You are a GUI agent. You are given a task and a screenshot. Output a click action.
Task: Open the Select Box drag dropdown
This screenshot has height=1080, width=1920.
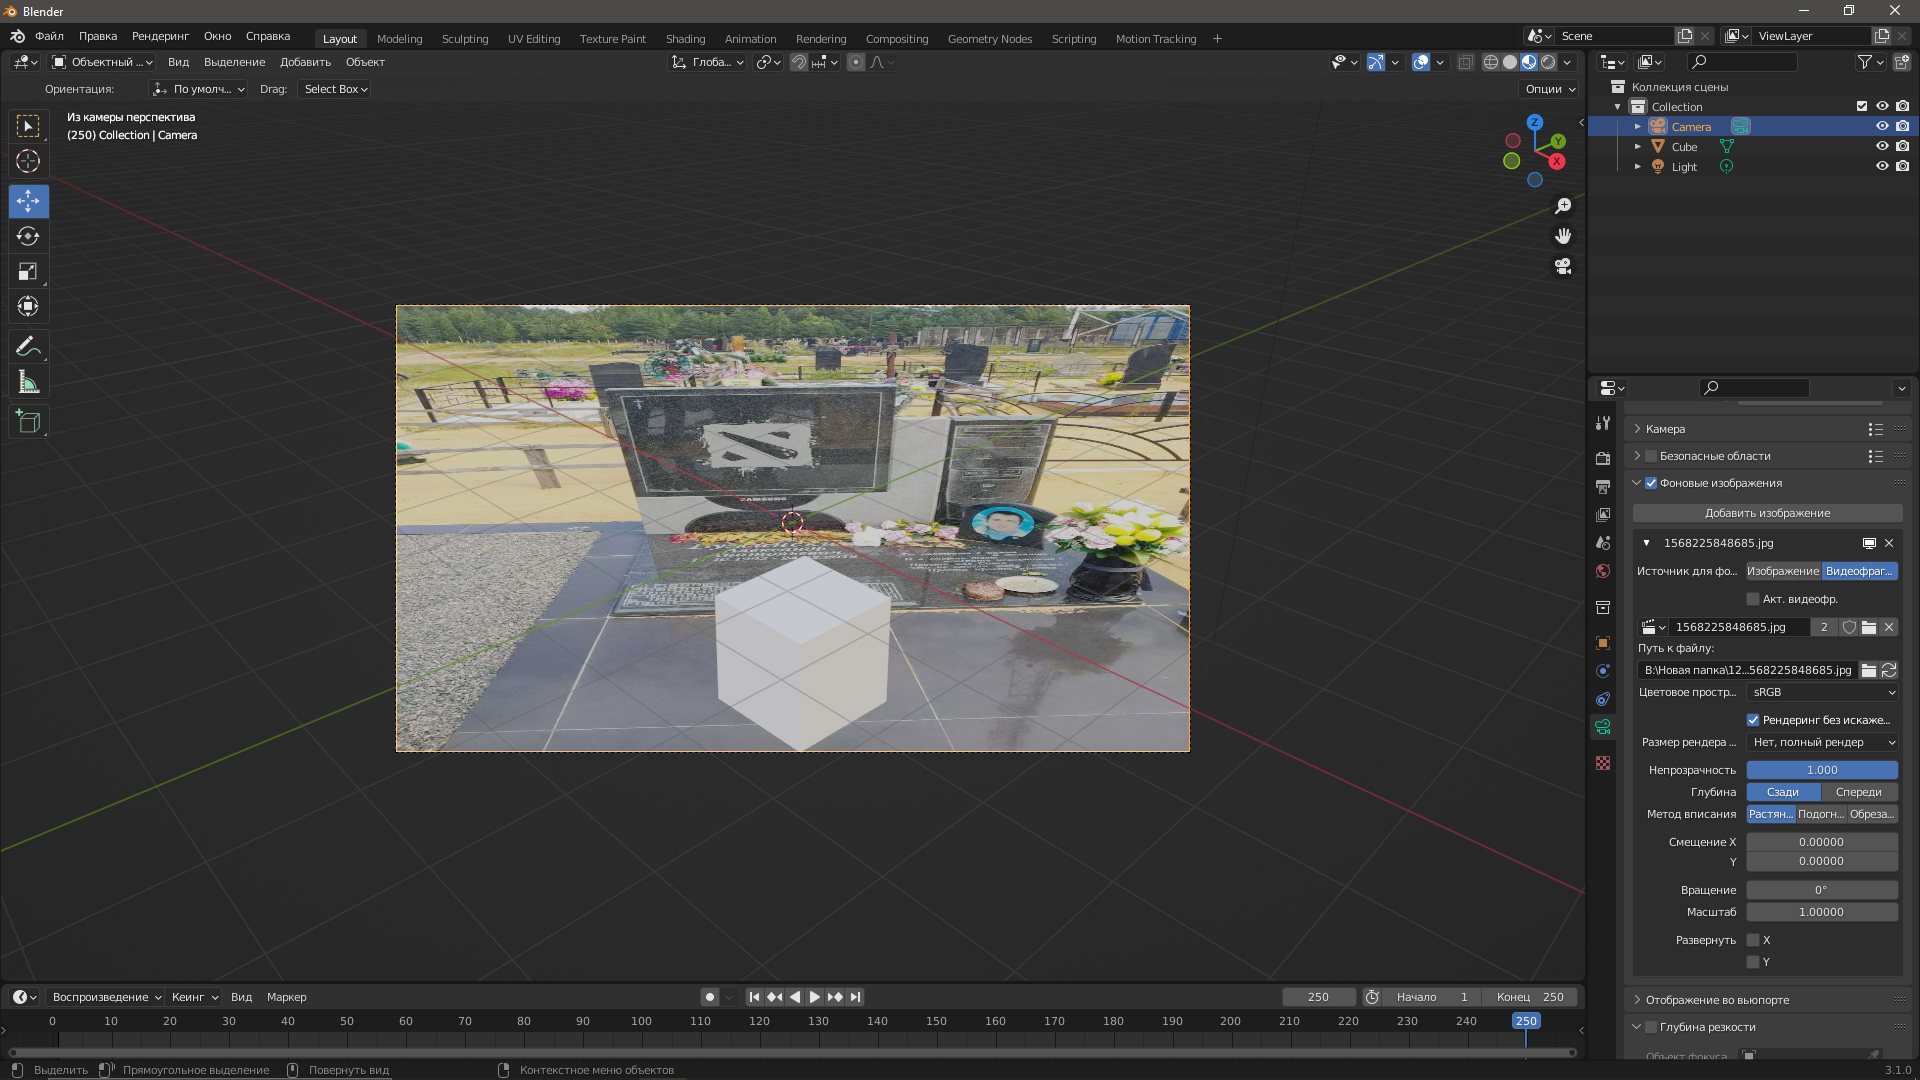pyautogui.click(x=336, y=89)
